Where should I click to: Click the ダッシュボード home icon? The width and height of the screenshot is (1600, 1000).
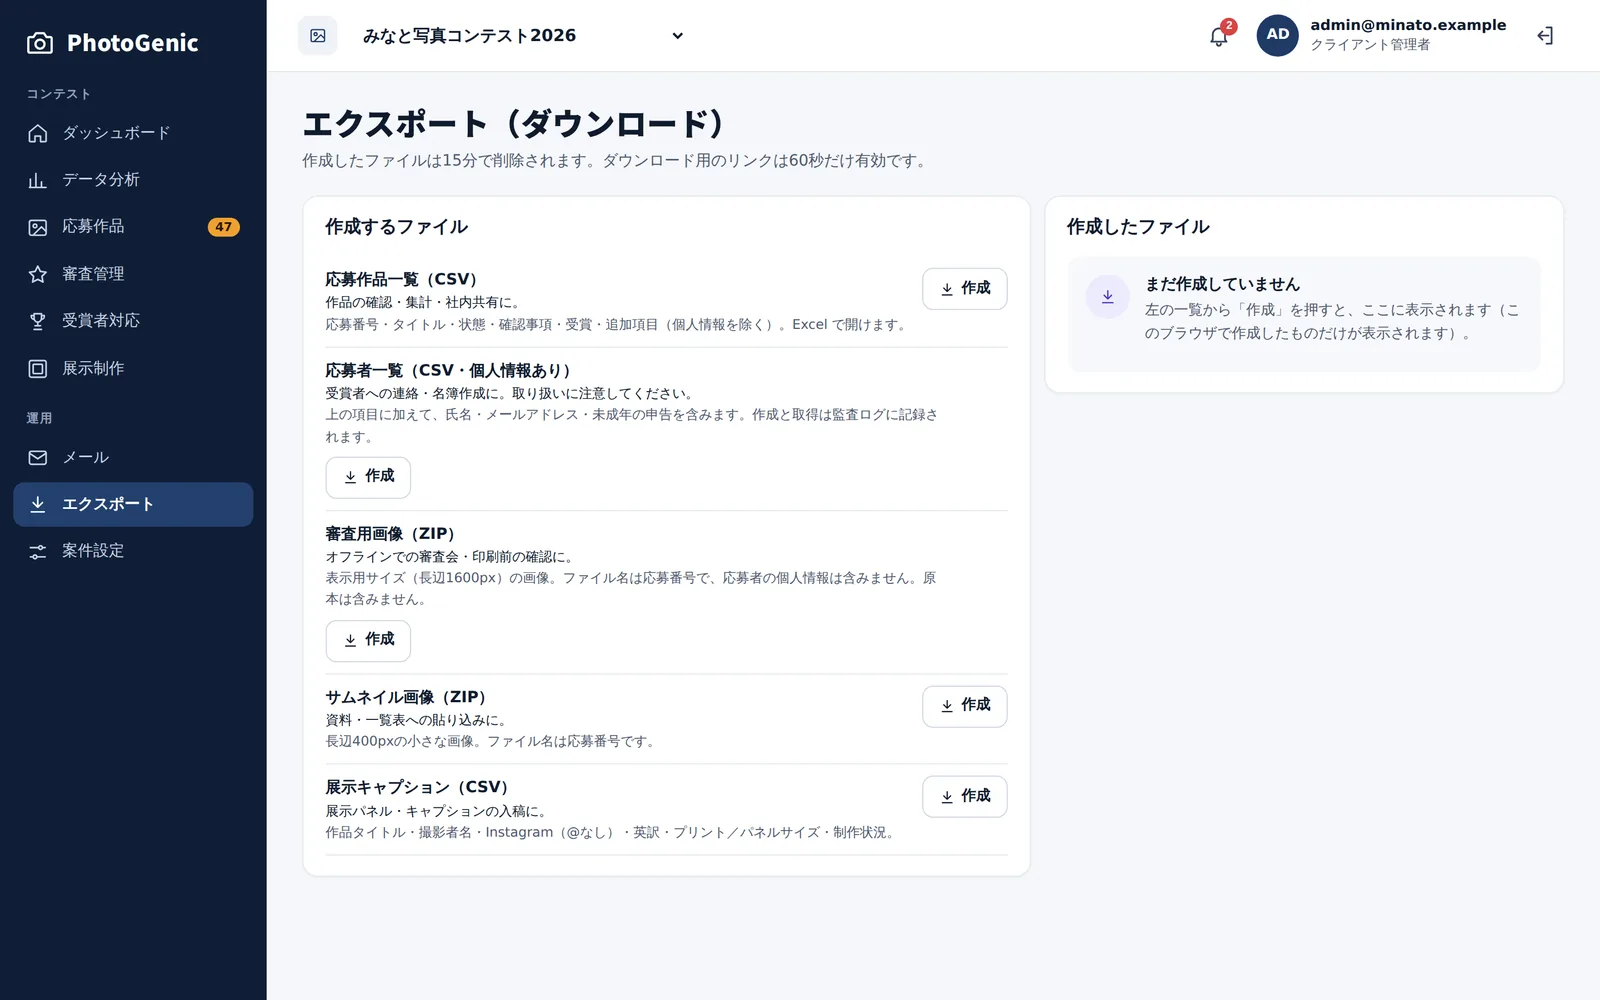38,133
